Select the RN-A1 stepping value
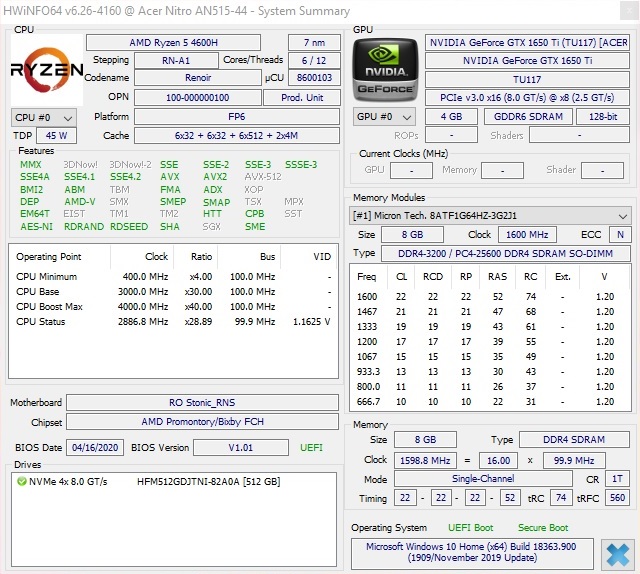The width and height of the screenshot is (640, 574). [176, 60]
